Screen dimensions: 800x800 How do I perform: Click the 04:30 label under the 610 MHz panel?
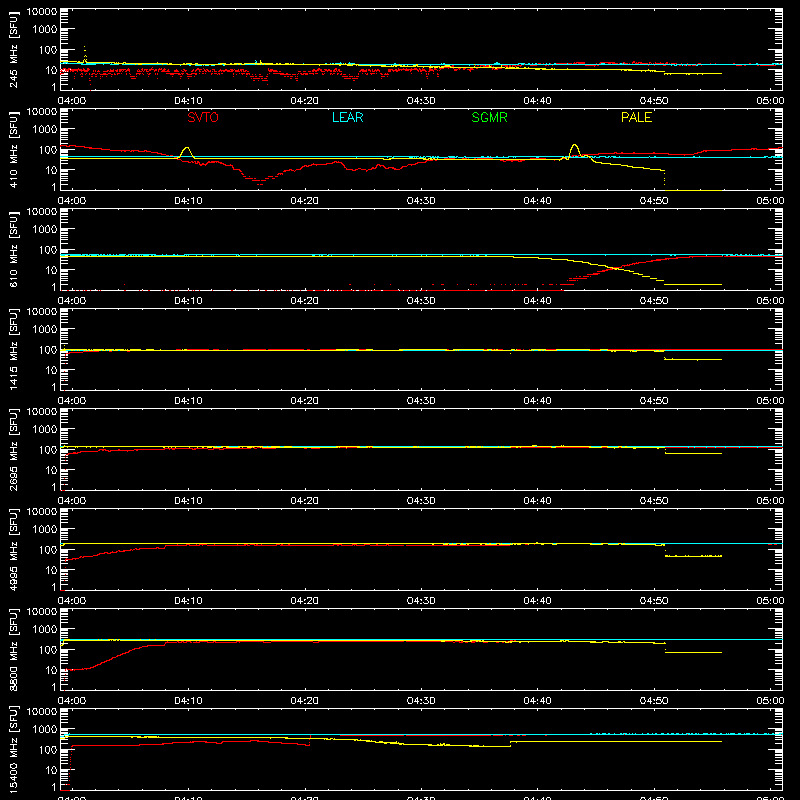(x=421, y=301)
